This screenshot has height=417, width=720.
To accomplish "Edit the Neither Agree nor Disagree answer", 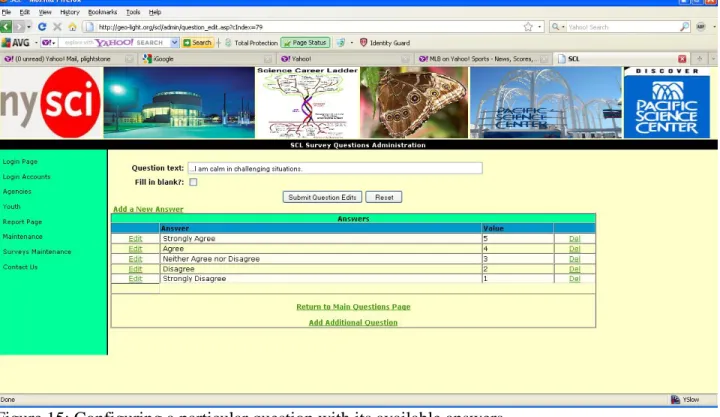I will pos(135,259).
